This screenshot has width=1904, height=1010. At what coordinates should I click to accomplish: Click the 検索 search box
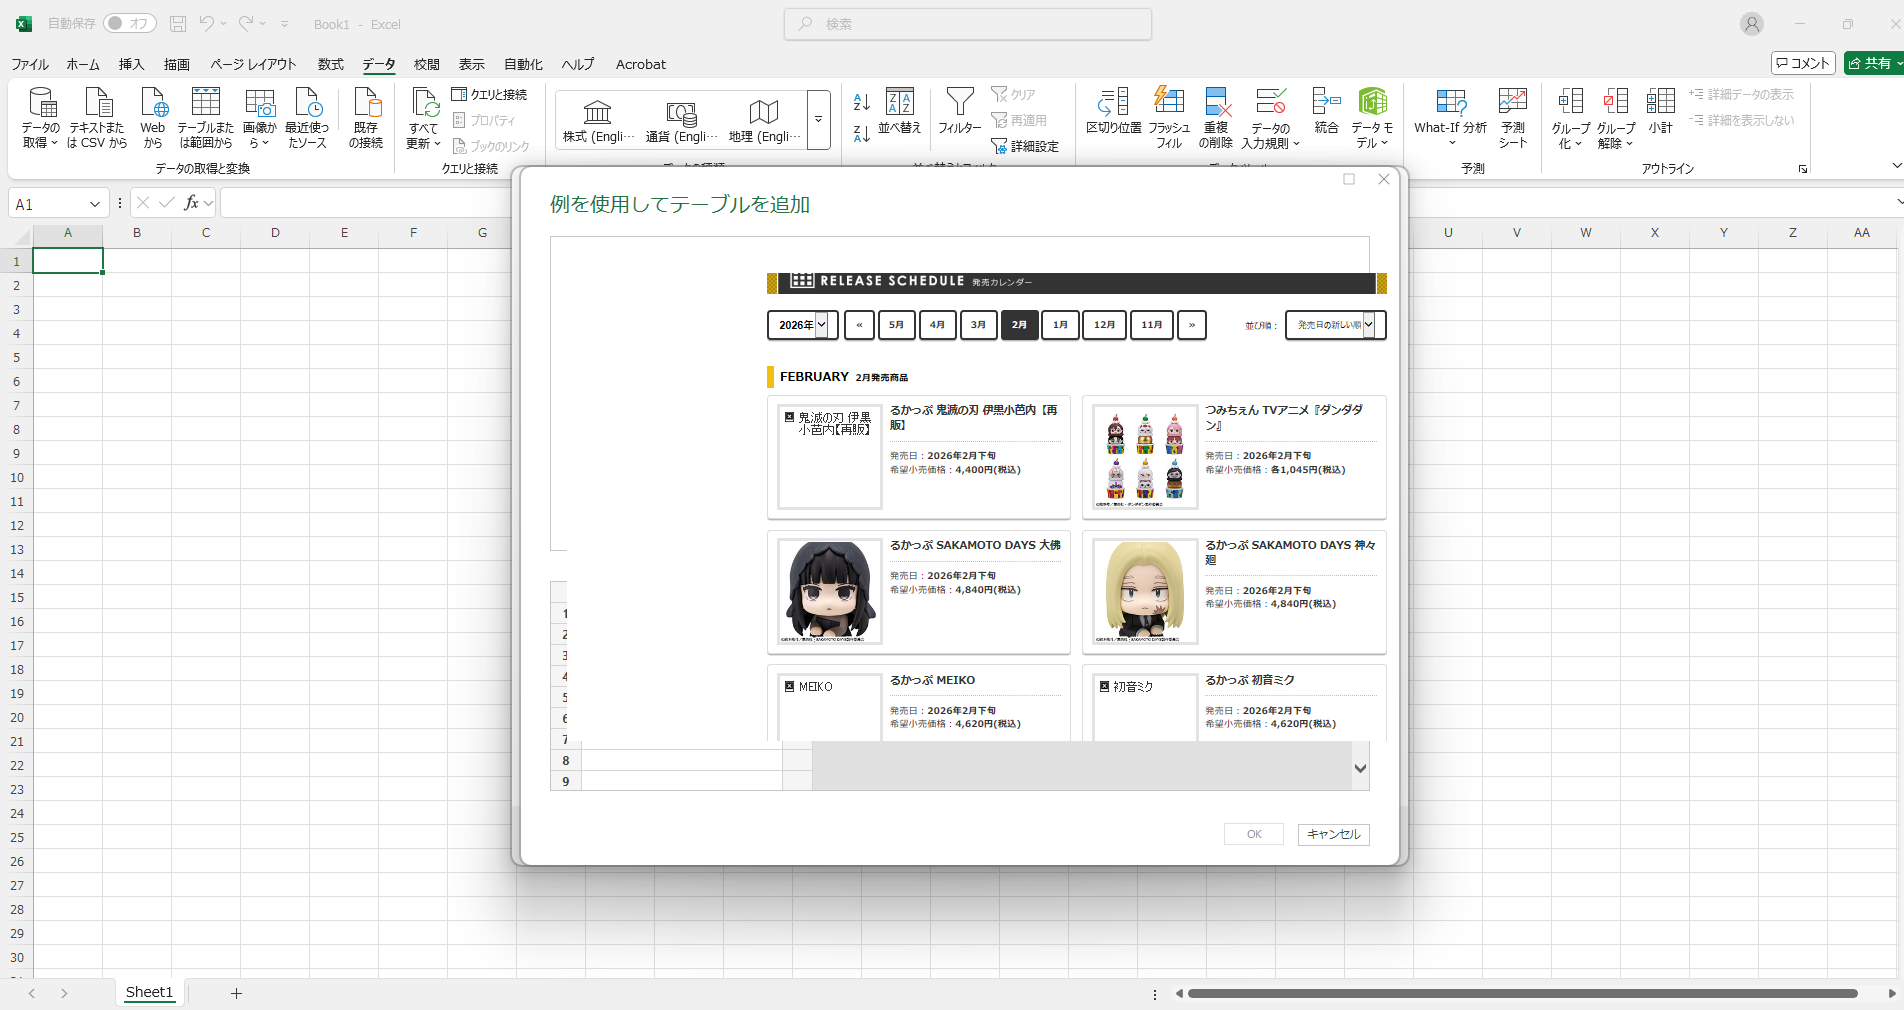(x=968, y=24)
